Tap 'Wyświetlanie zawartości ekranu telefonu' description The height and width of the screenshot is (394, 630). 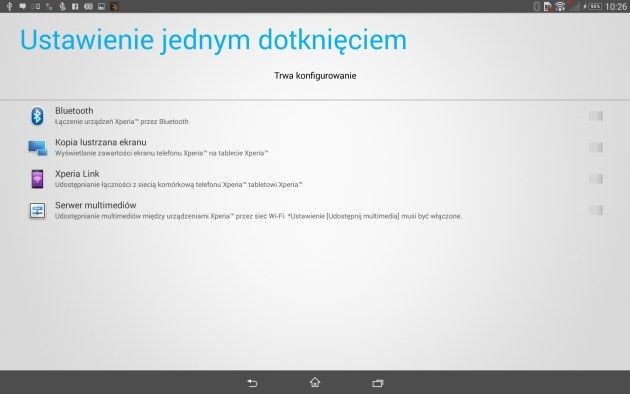pos(162,153)
